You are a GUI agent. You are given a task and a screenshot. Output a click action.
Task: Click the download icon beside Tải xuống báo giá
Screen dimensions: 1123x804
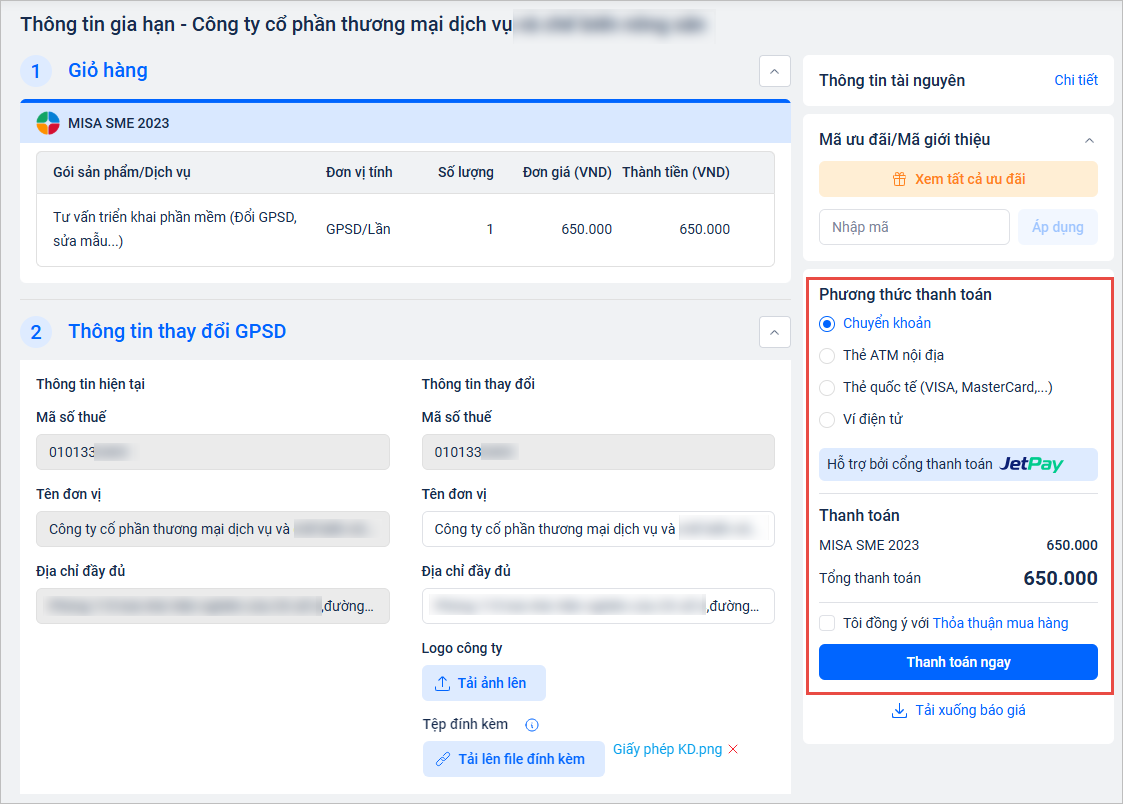pyautogui.click(x=898, y=711)
